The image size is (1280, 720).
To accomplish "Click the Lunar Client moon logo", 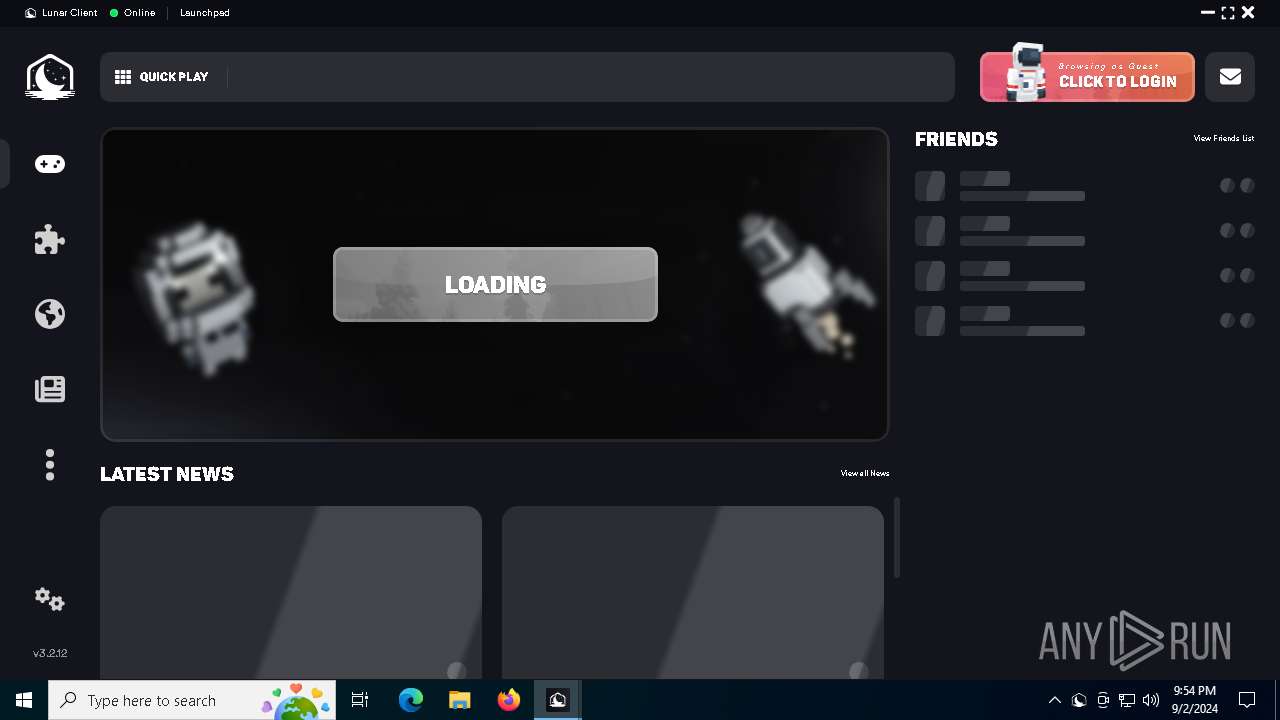I will pos(50,77).
